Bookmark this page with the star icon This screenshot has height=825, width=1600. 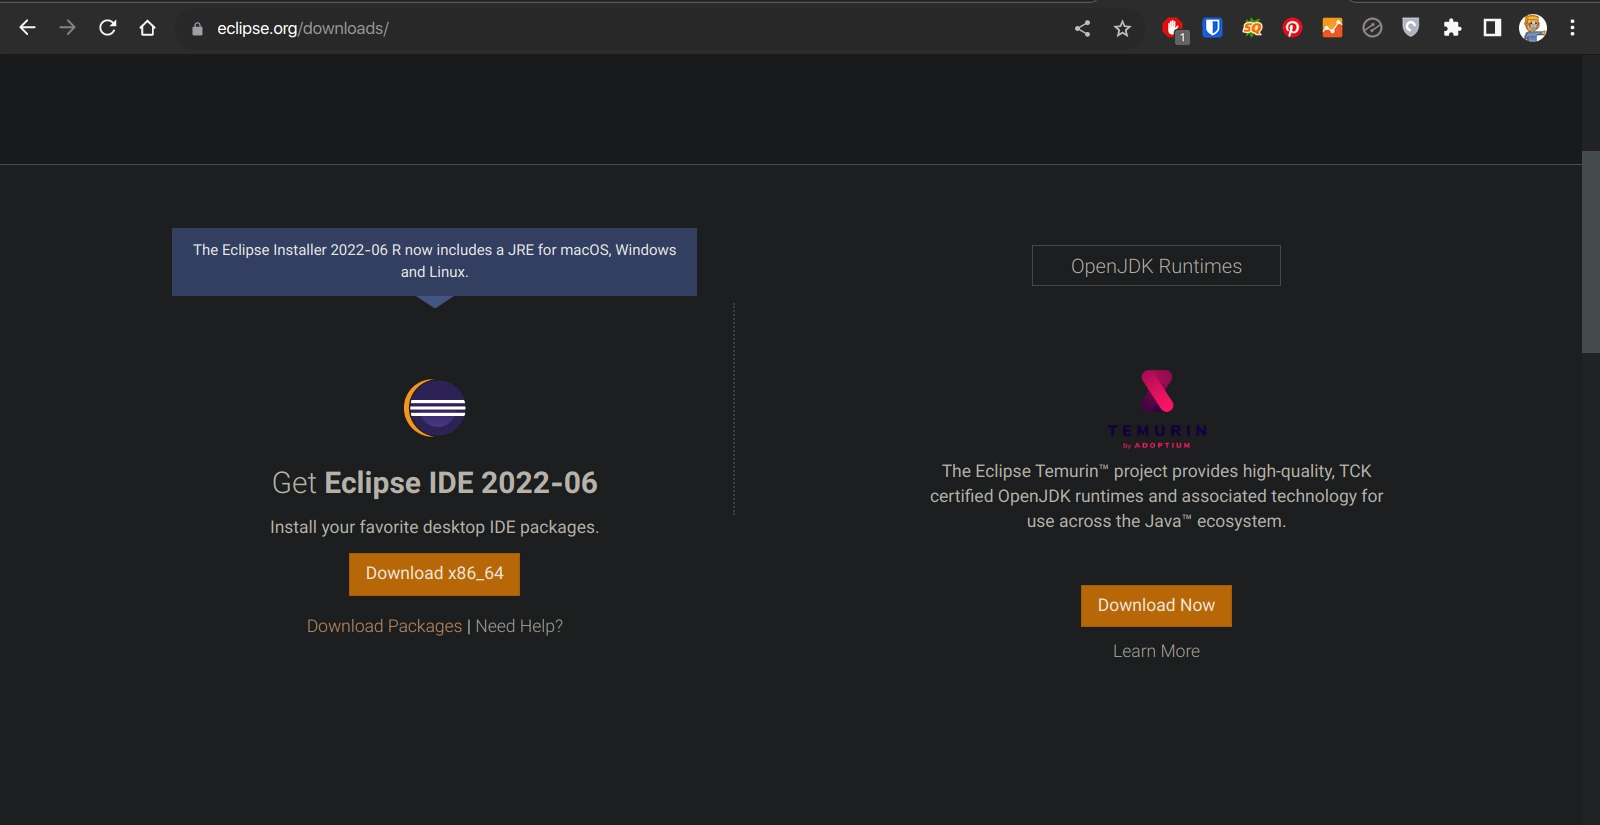pos(1122,28)
